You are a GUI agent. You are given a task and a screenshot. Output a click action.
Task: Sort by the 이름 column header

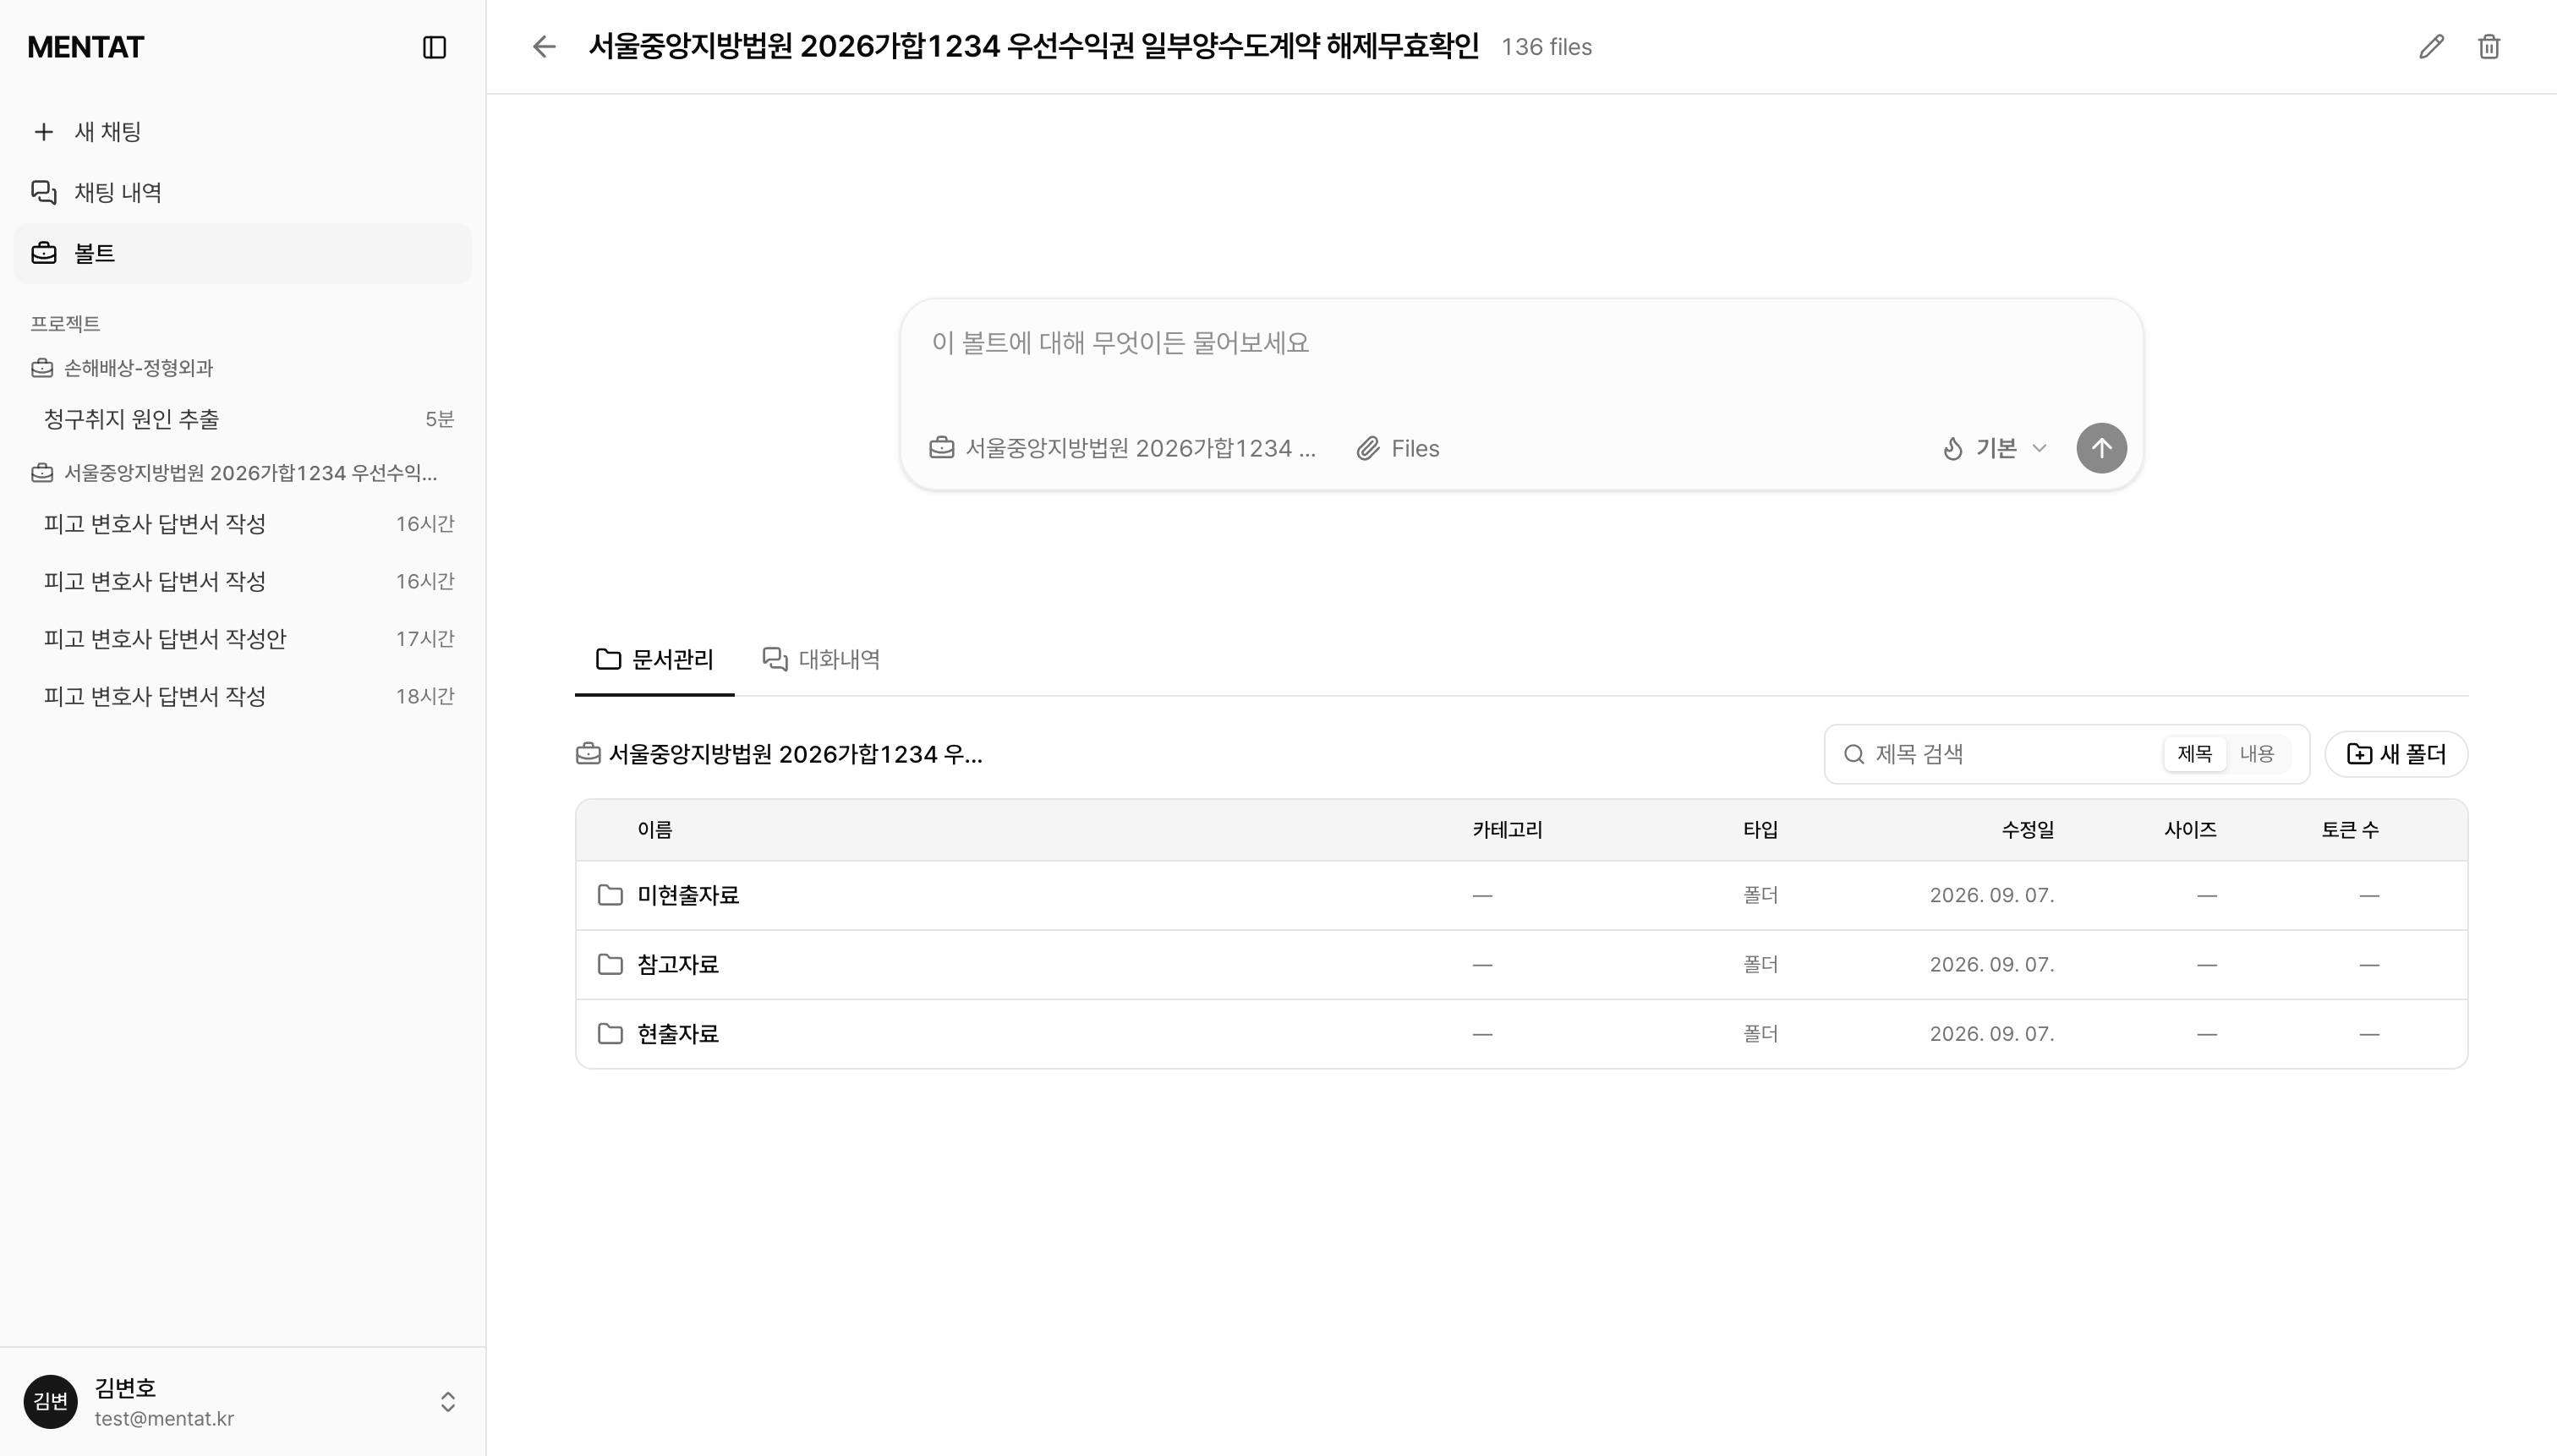(655, 830)
